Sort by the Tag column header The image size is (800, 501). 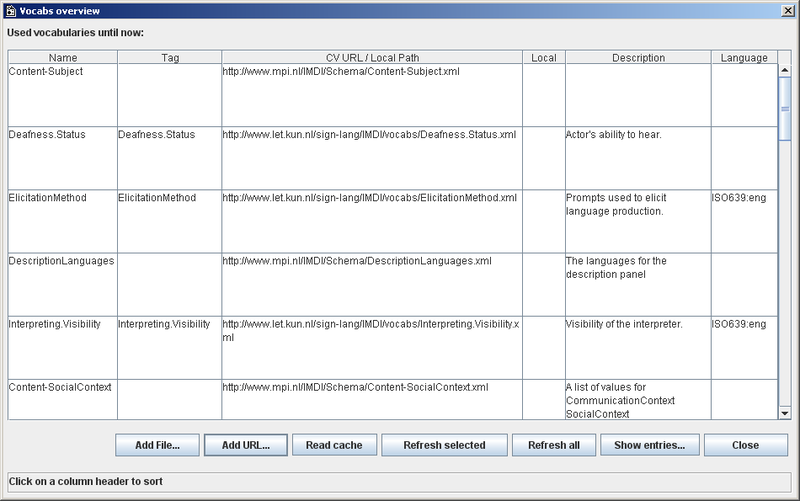[x=169, y=58]
